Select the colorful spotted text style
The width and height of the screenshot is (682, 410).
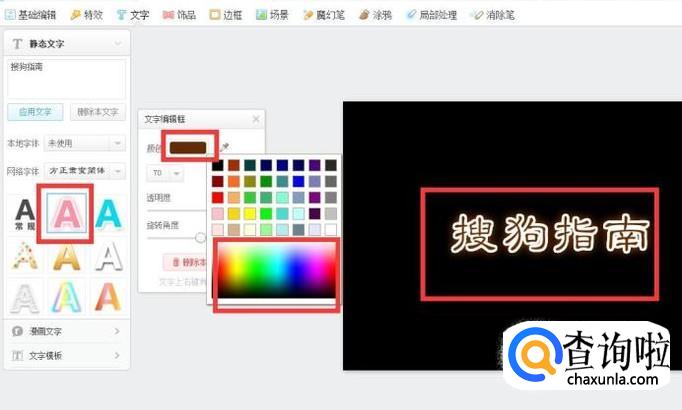click(25, 256)
